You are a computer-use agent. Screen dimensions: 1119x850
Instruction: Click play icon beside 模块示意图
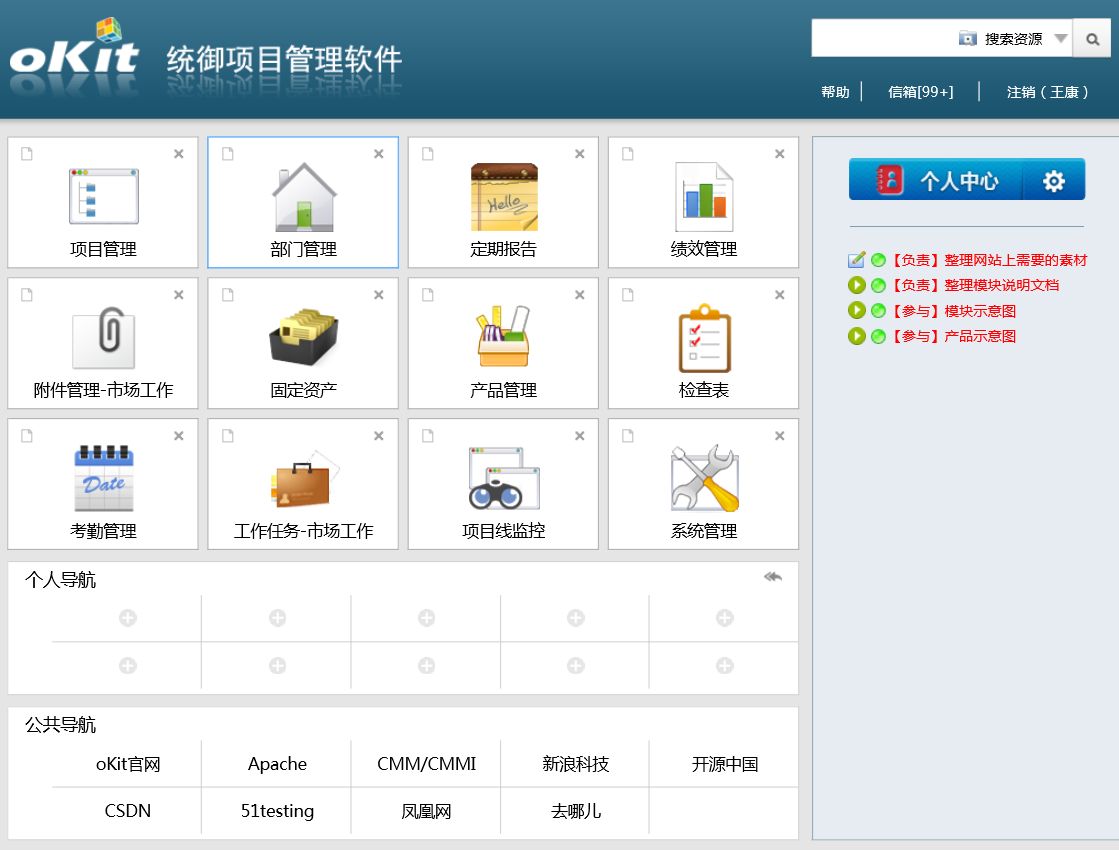pos(856,310)
